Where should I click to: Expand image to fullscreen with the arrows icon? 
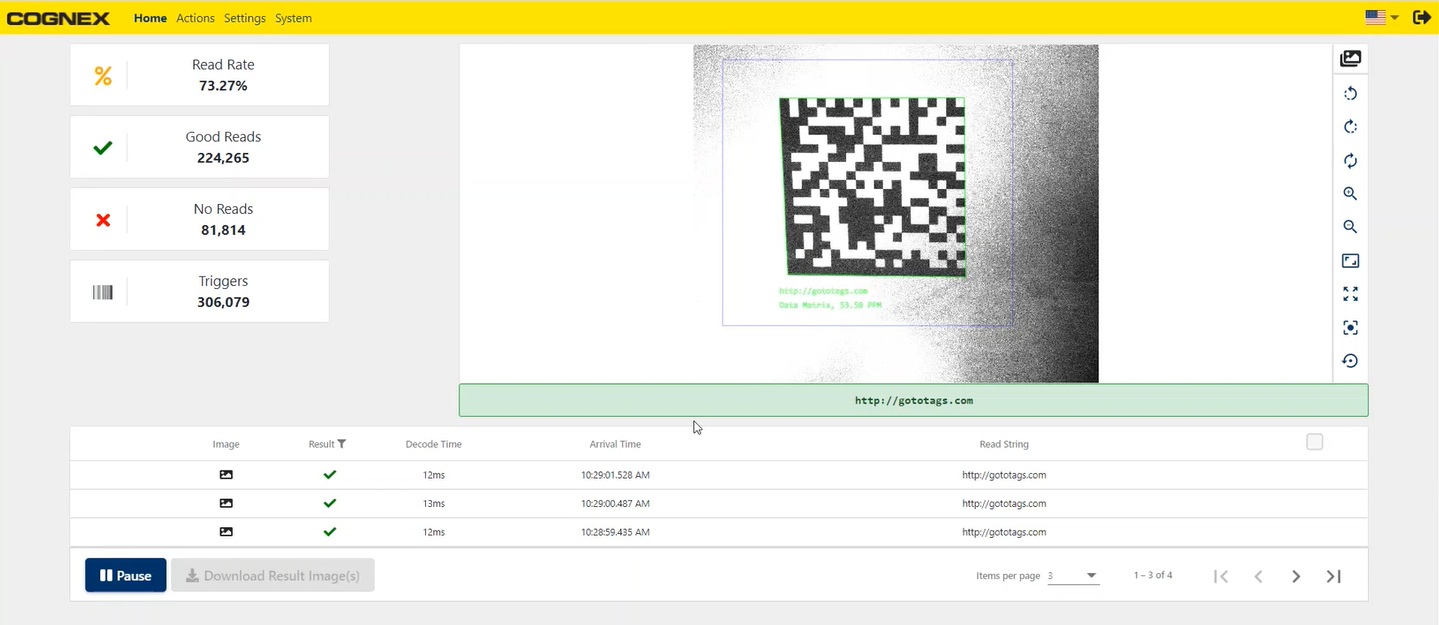point(1350,294)
